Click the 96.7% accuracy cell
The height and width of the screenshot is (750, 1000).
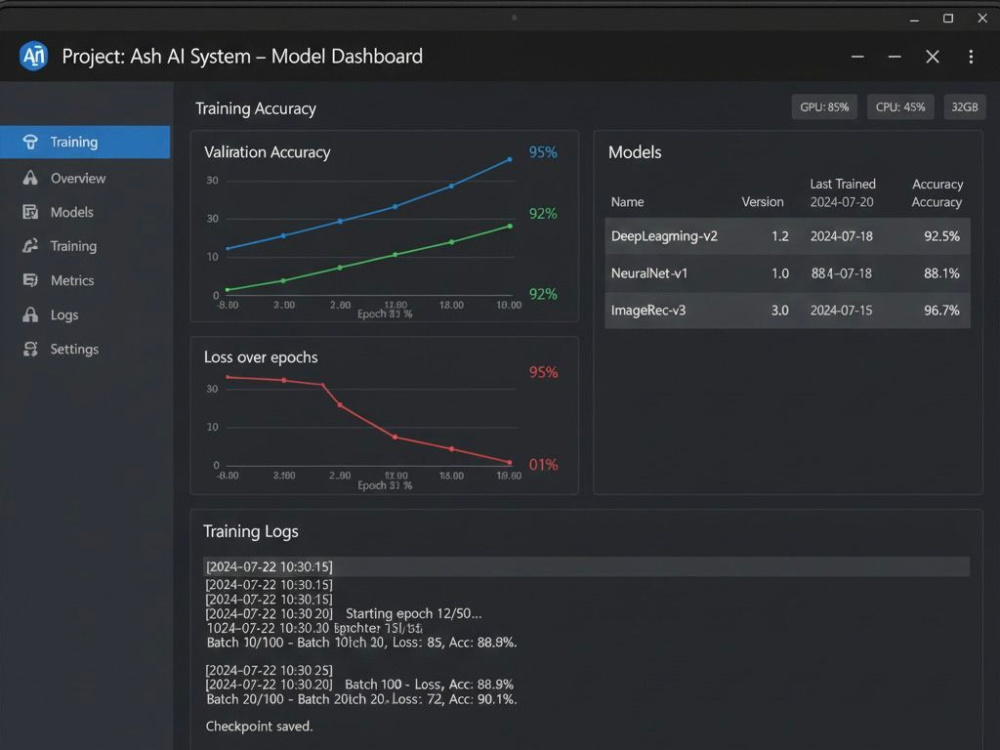[941, 311]
